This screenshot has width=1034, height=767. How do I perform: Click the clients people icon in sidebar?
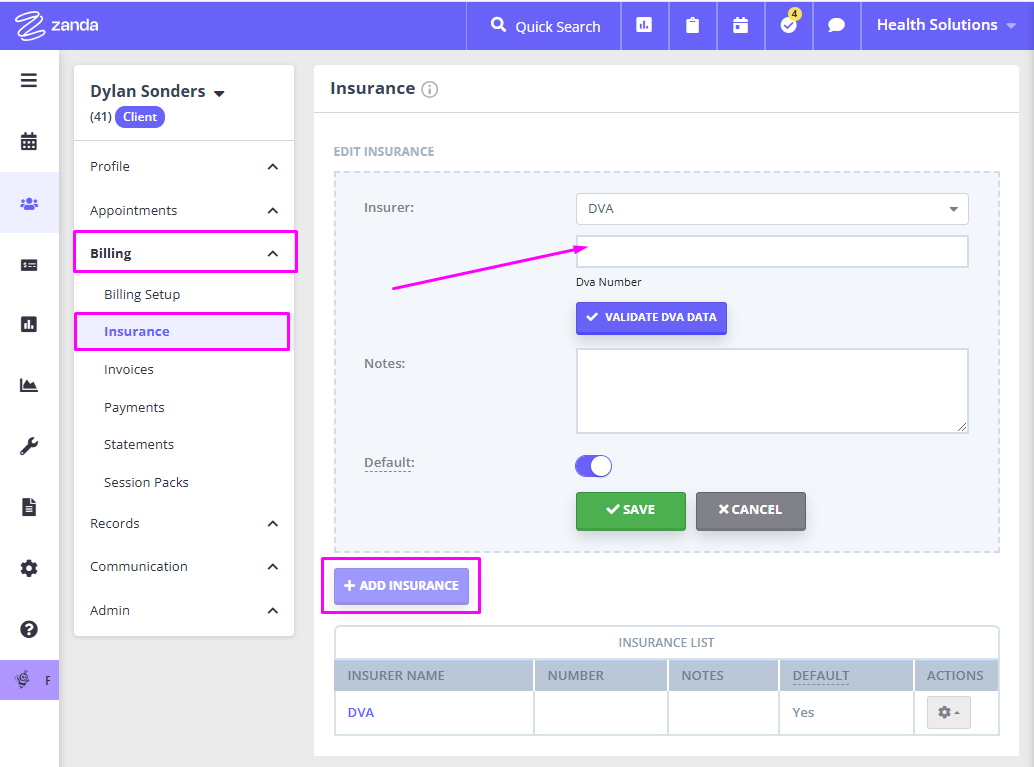point(29,203)
